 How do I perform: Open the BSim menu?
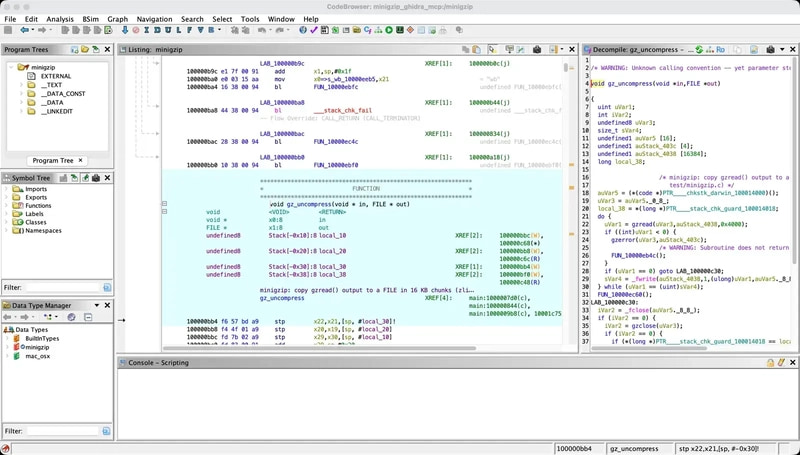click(x=90, y=19)
